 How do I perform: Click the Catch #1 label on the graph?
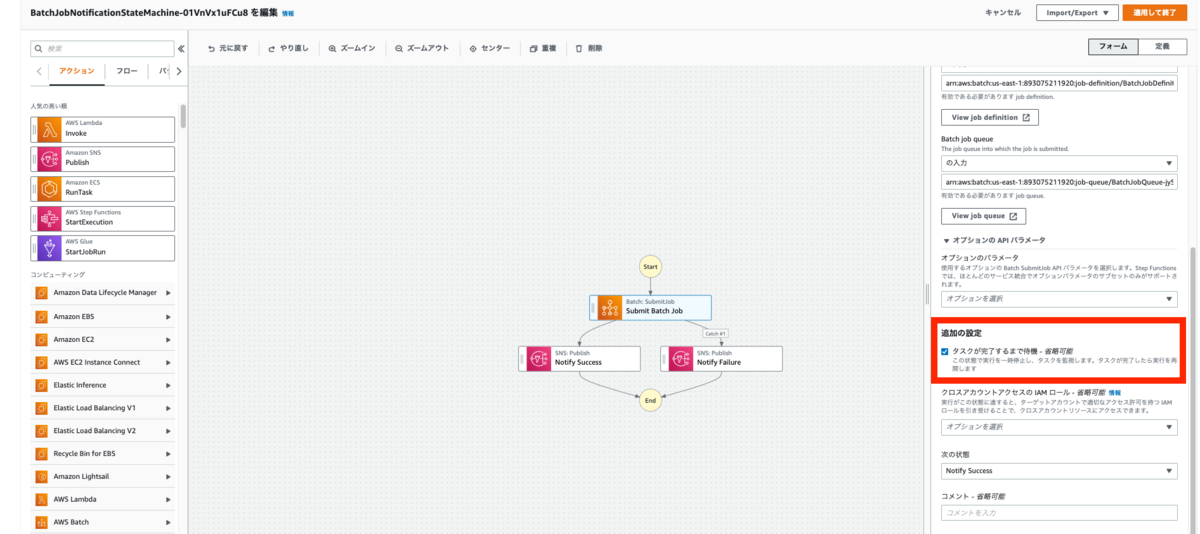(x=715, y=333)
